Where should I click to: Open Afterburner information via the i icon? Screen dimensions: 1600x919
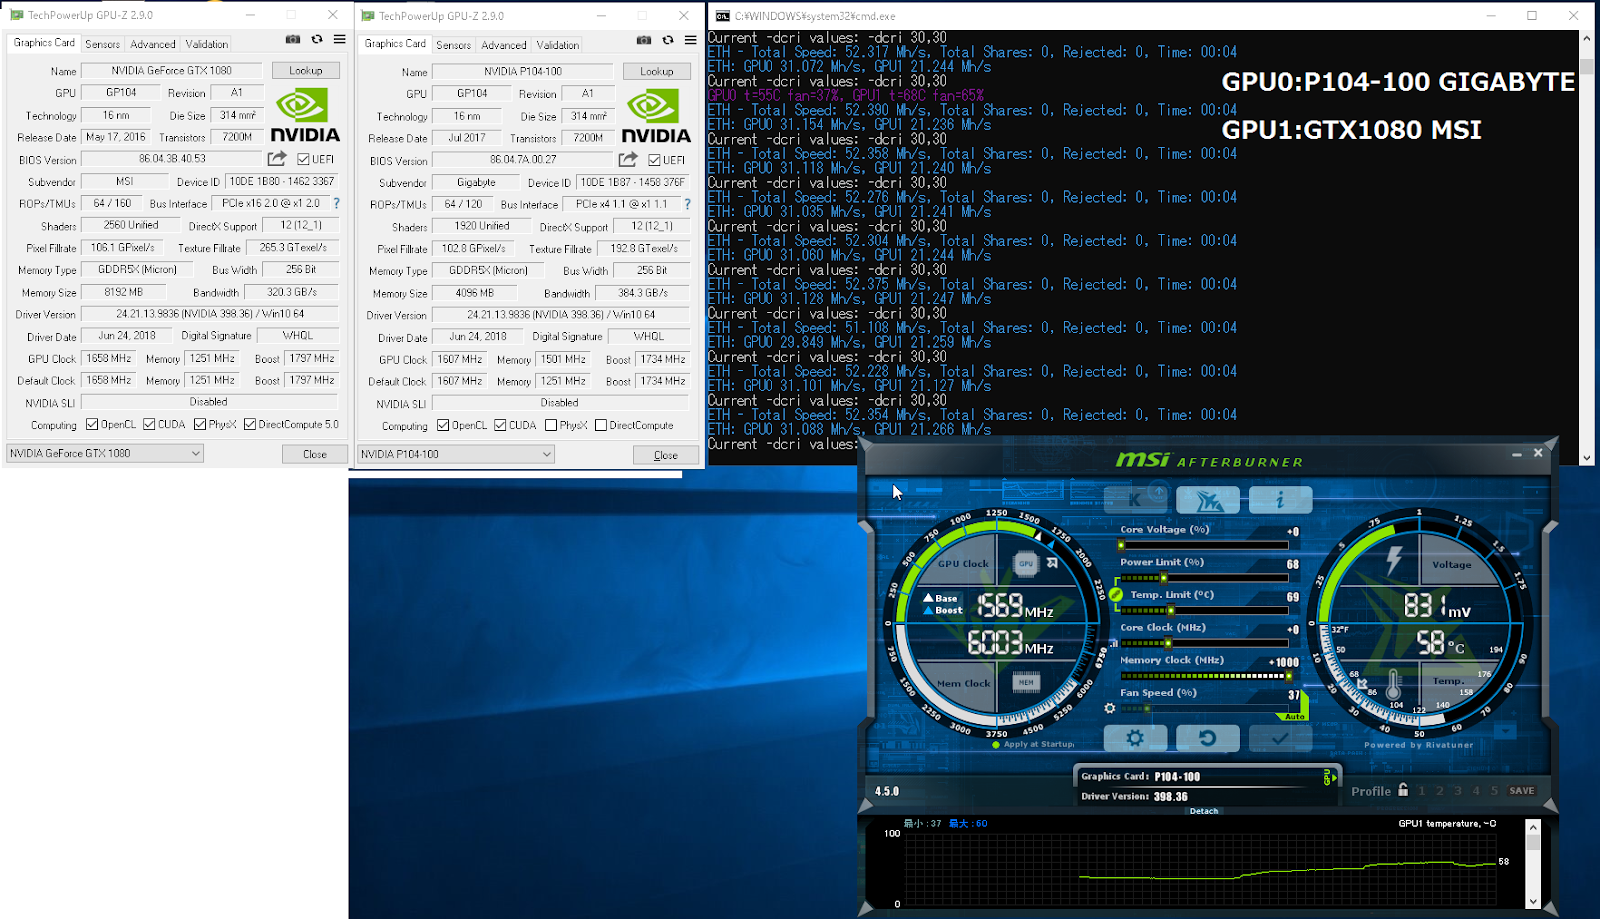(1281, 499)
